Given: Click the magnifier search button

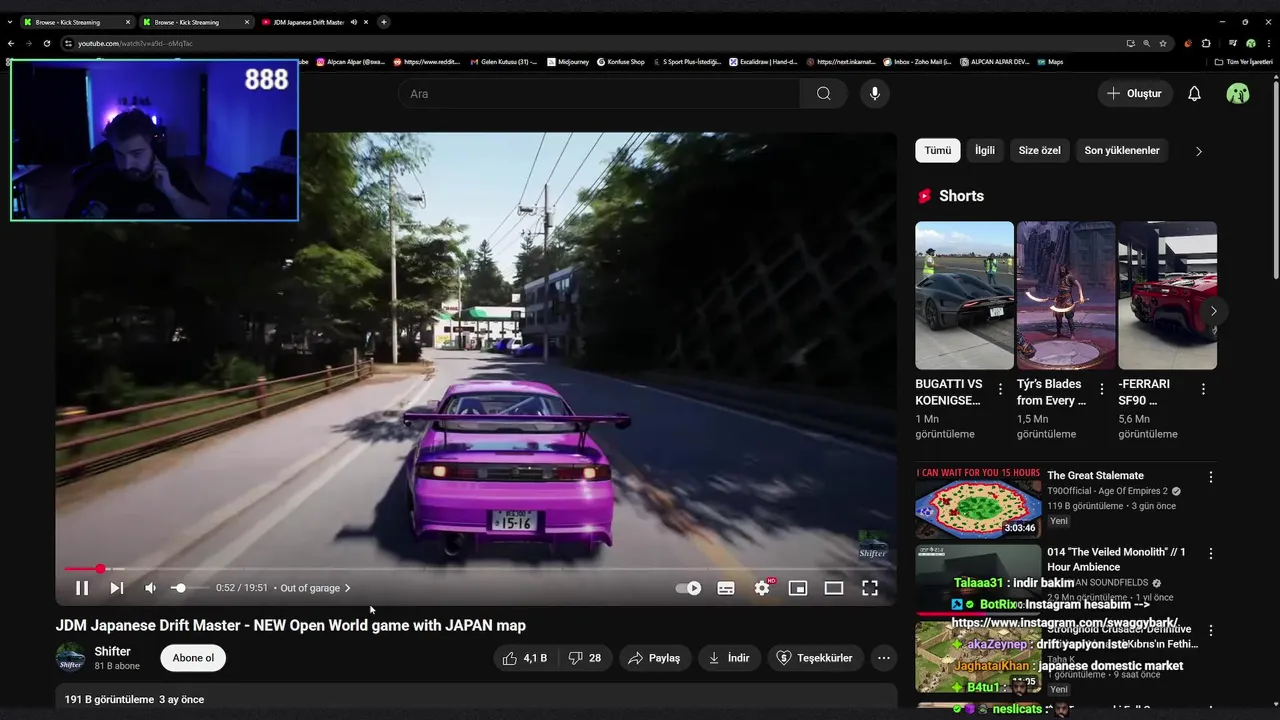Looking at the screenshot, I should (823, 93).
